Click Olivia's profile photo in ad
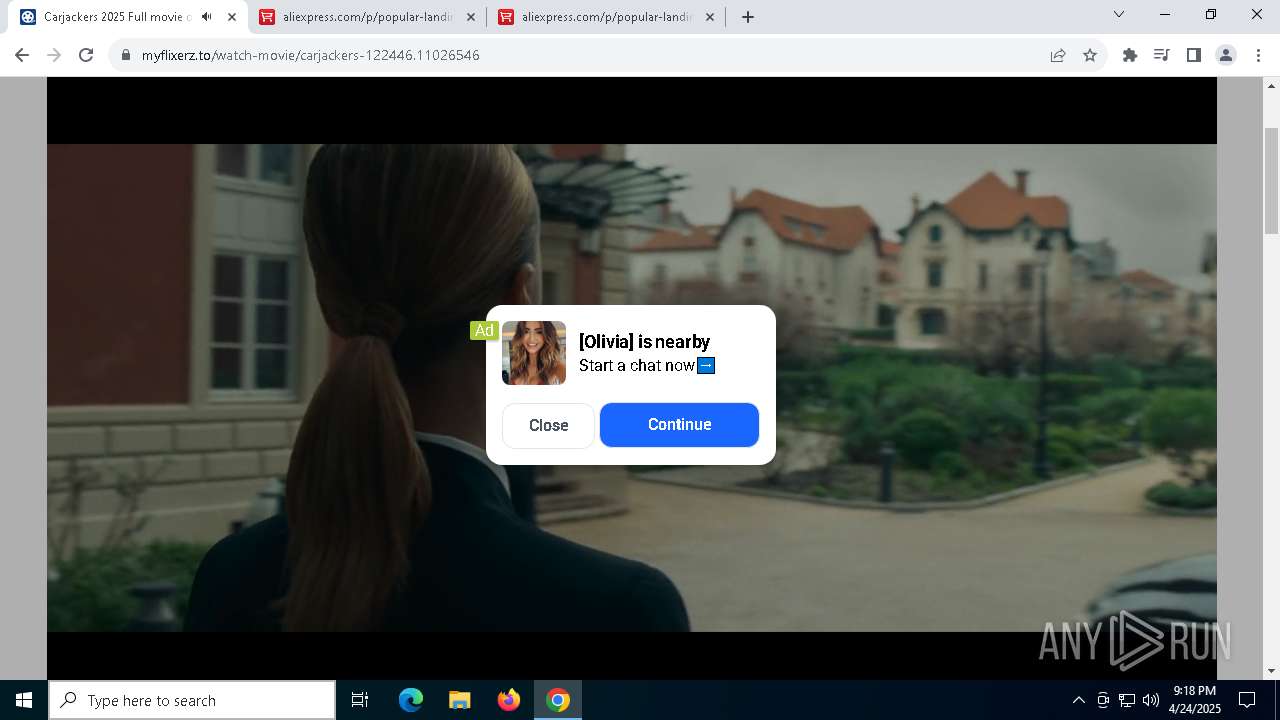This screenshot has width=1280, height=720. (534, 353)
